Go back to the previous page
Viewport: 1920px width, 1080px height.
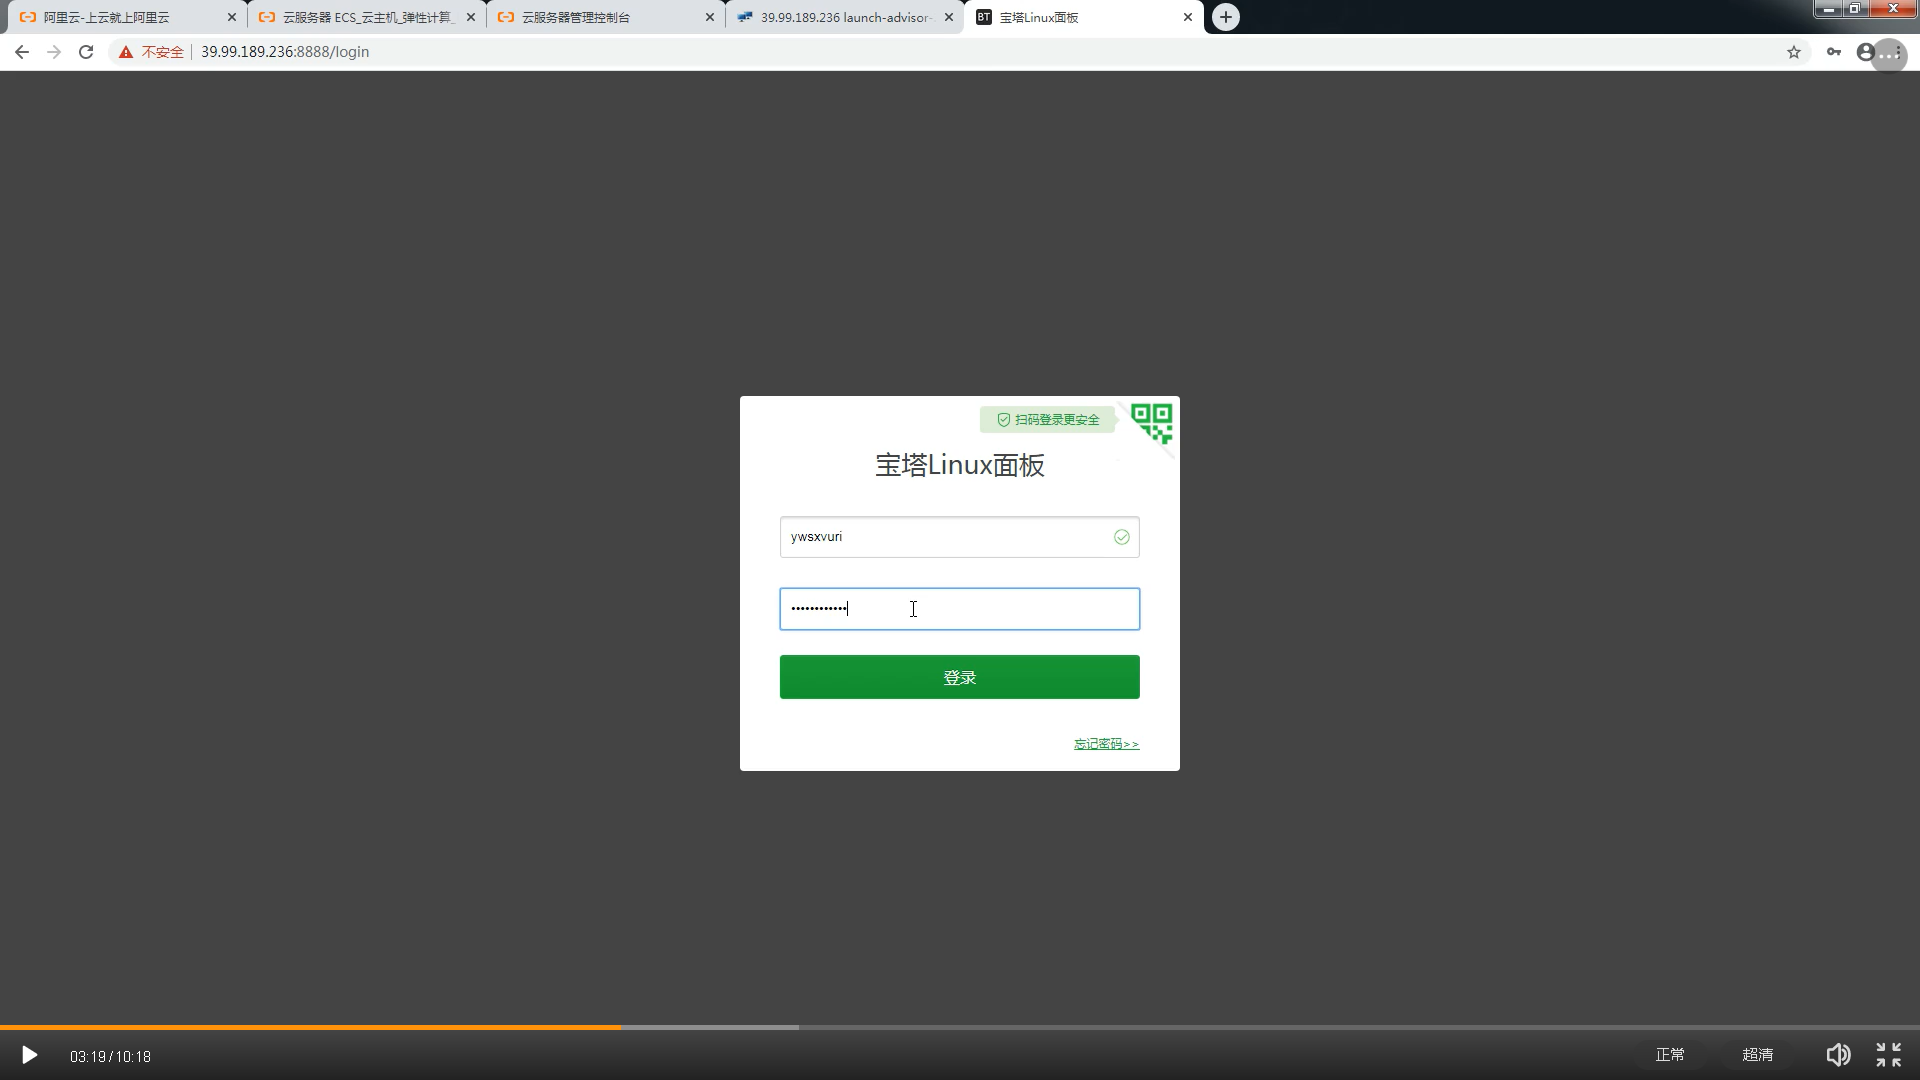22,52
